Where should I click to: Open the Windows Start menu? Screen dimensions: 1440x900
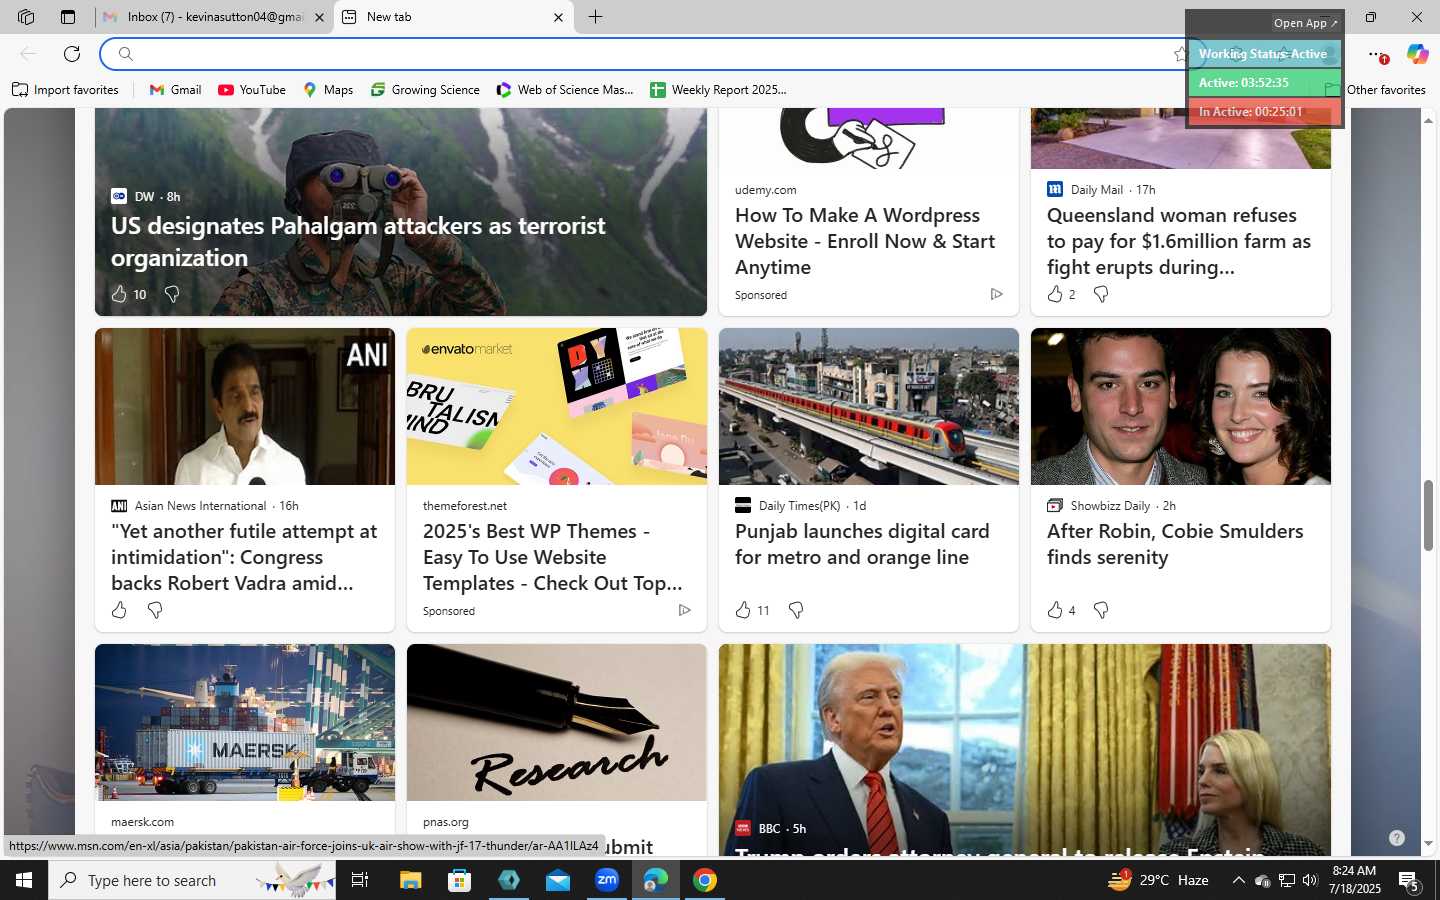24,880
